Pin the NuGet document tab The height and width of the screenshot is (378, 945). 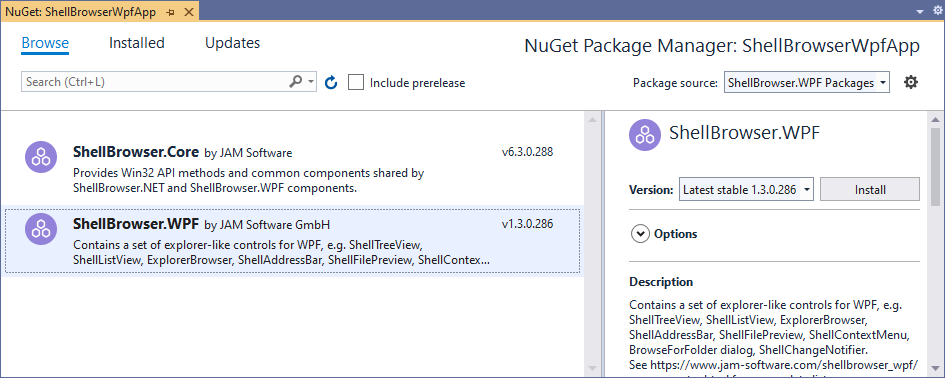click(171, 11)
